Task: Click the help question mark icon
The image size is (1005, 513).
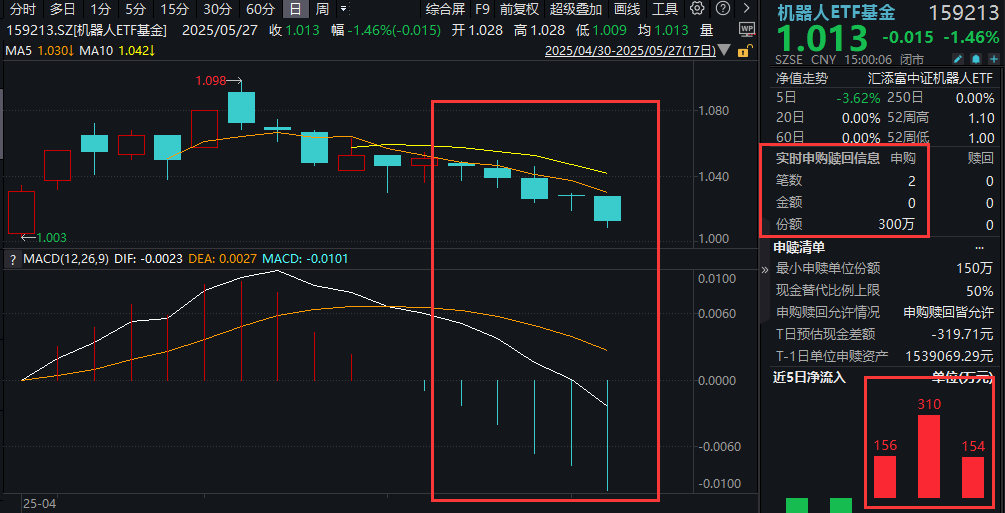Action: coord(720,9)
